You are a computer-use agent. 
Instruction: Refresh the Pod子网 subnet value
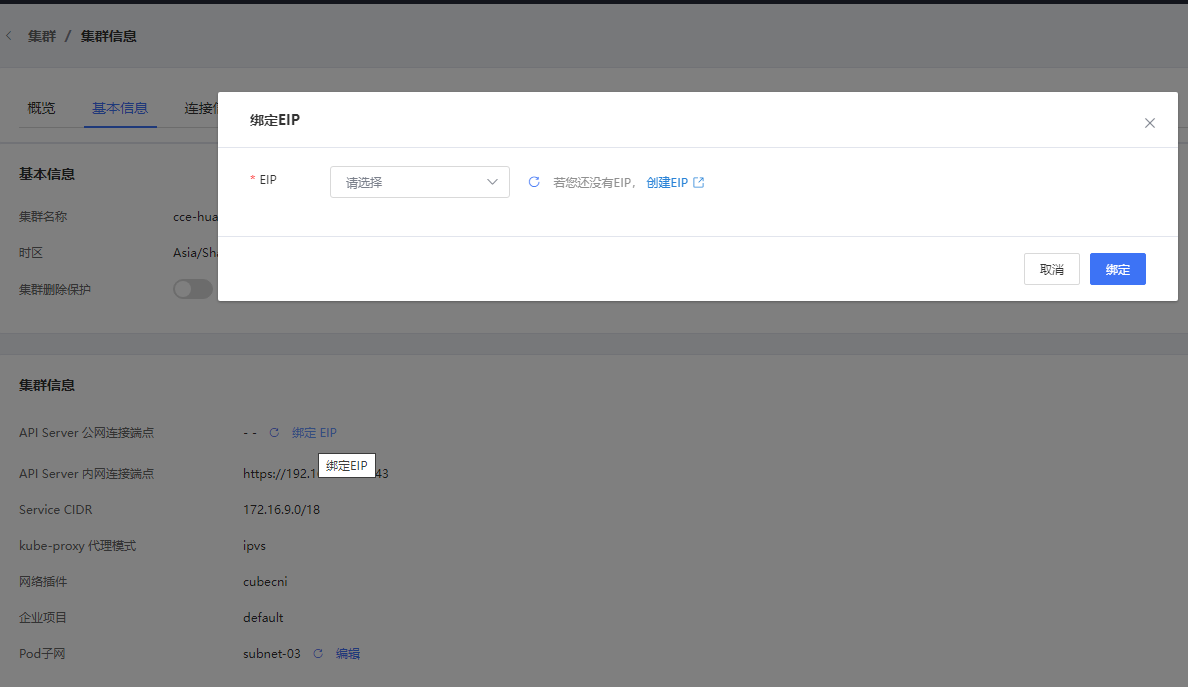tap(318, 654)
